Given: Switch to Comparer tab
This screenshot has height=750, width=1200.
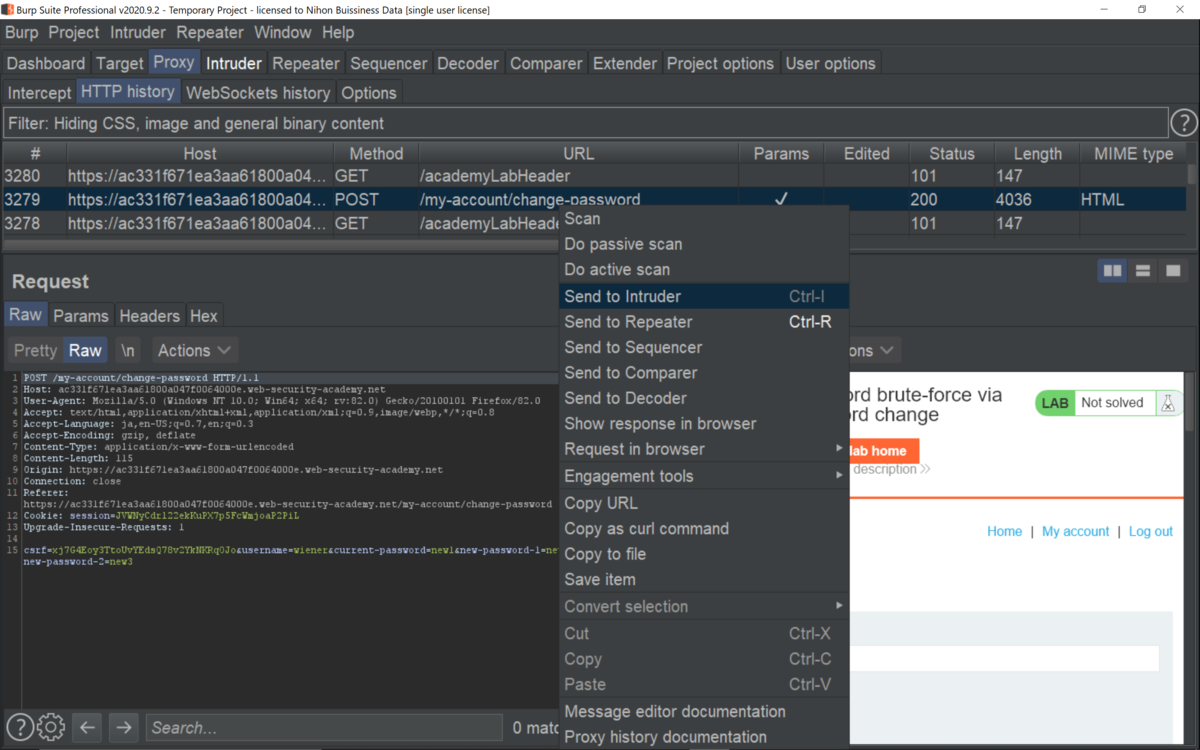Looking at the screenshot, I should click(x=546, y=63).
